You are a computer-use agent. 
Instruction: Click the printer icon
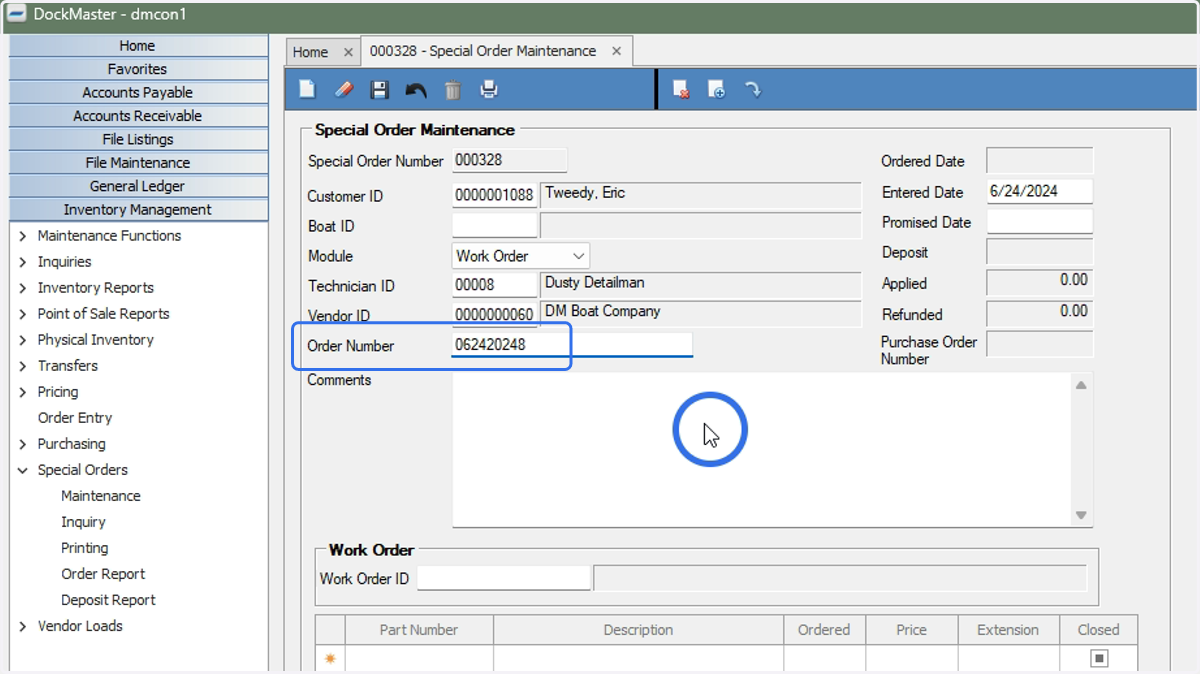489,90
